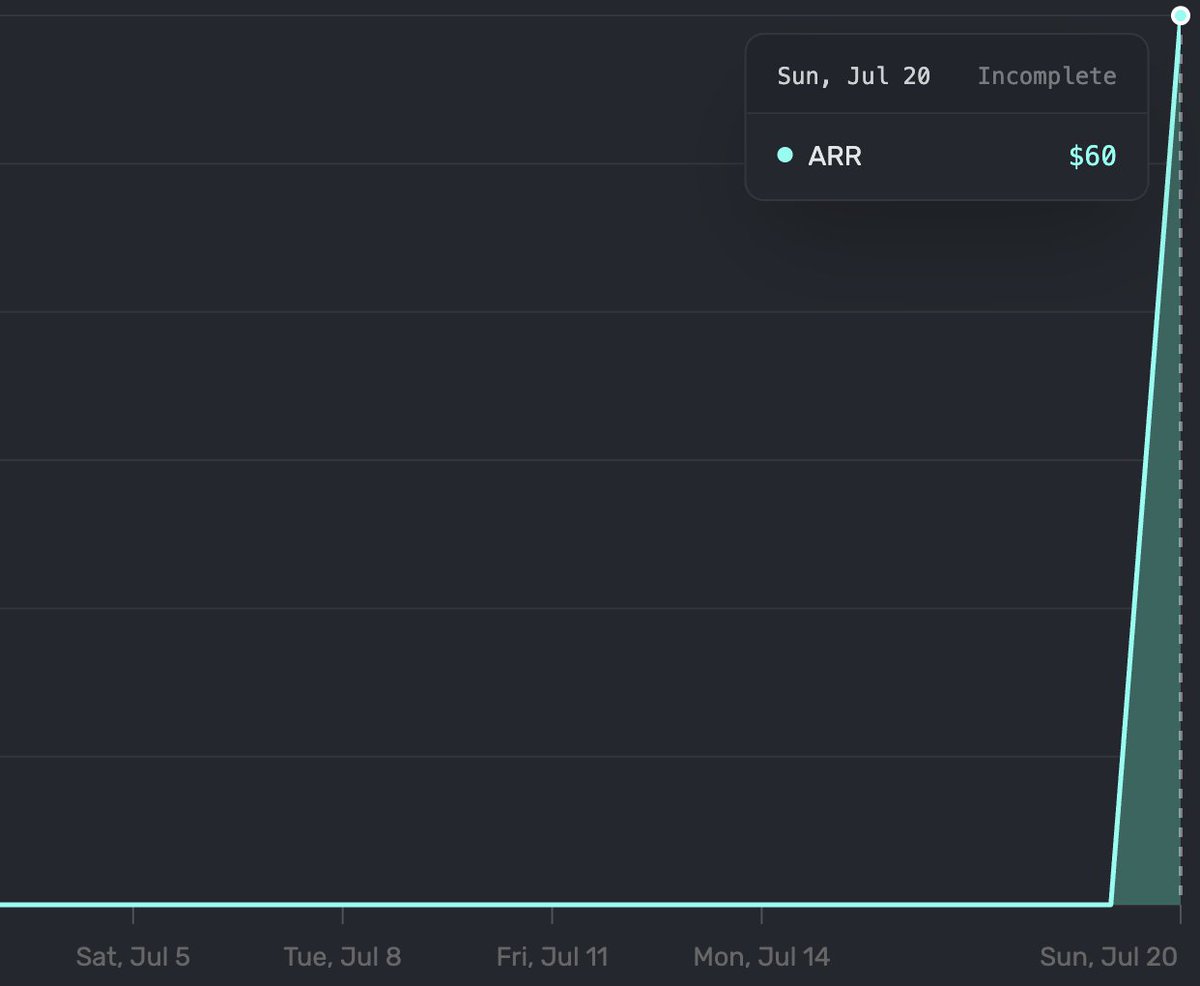
Task: Select the Fri, Jul 11 axis label
Action: pyautogui.click(x=551, y=956)
